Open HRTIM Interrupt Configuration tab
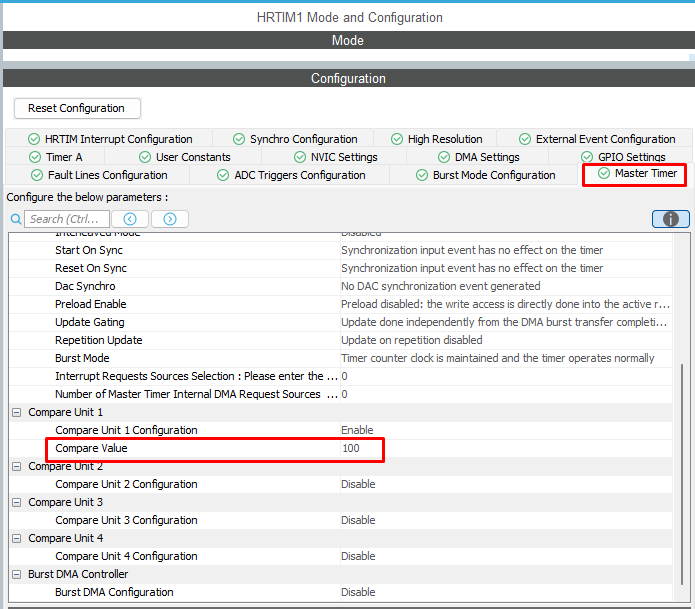The image size is (695, 609). 110,139
